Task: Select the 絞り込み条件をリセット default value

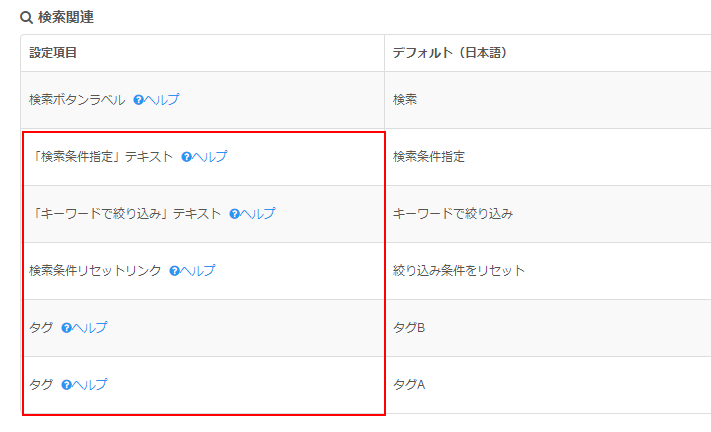Action: 459,271
